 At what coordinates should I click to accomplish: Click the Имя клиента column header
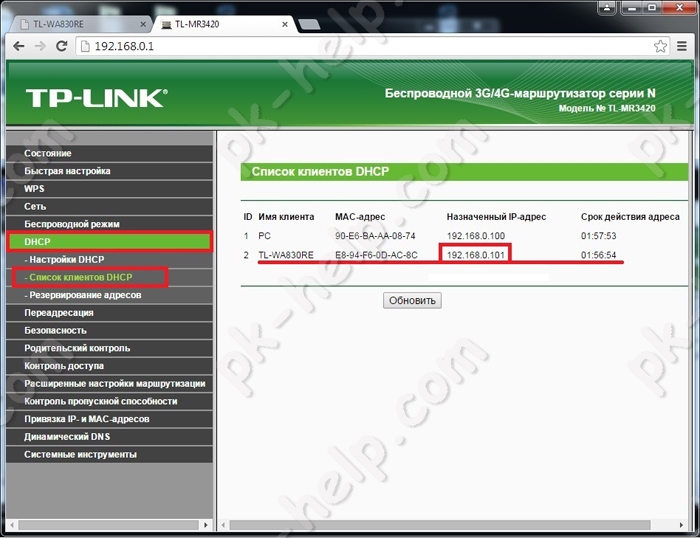[286, 217]
